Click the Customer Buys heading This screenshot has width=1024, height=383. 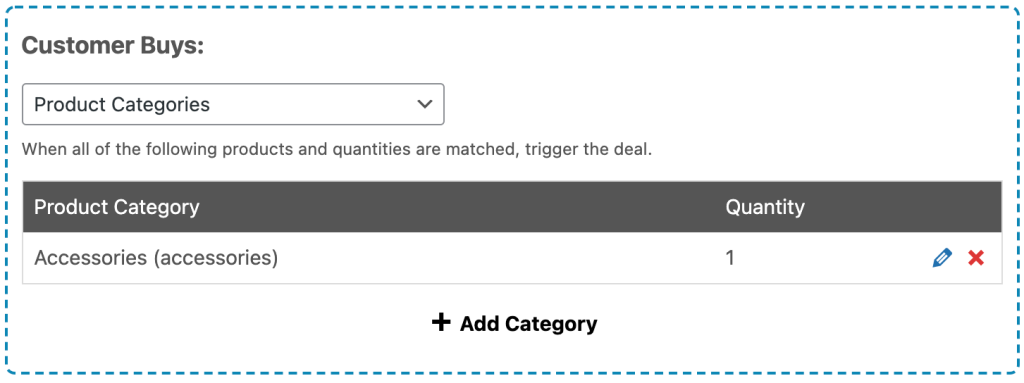coord(113,46)
